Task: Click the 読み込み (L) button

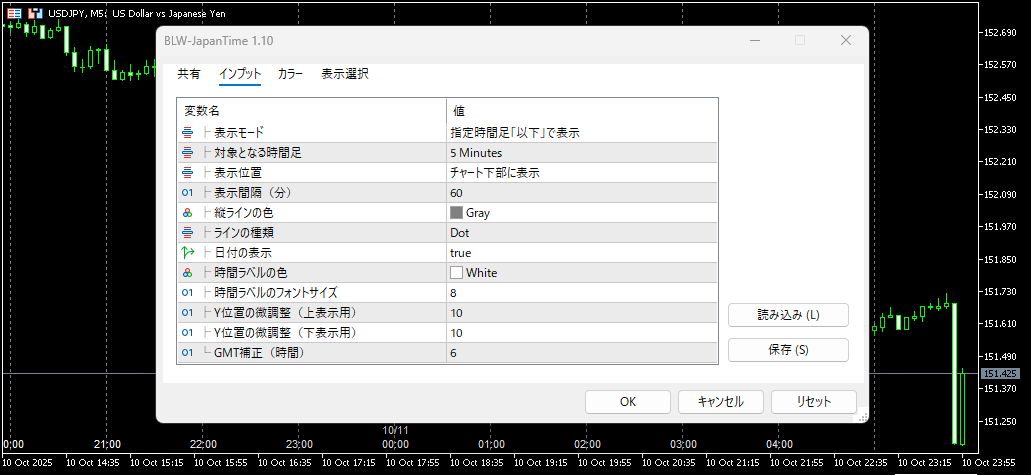Action: [x=788, y=315]
